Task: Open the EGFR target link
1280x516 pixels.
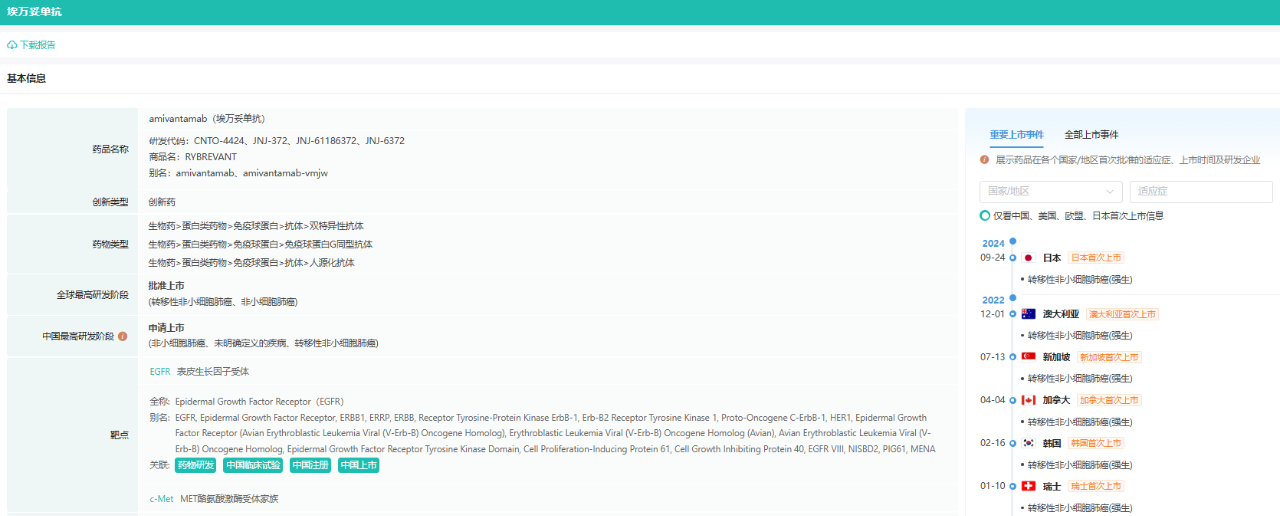Action: click(160, 371)
